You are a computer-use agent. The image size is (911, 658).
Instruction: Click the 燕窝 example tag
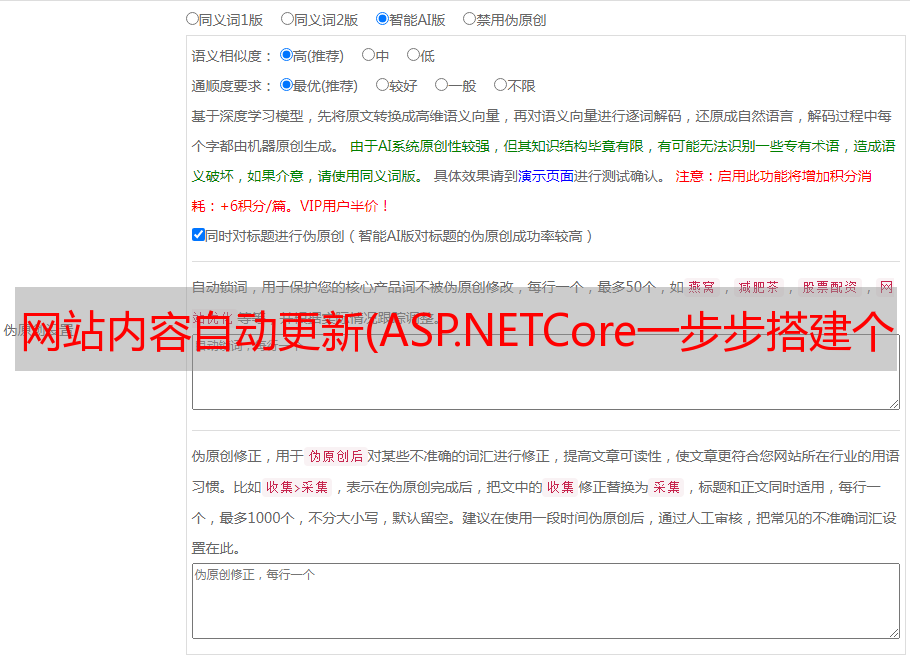[701, 287]
